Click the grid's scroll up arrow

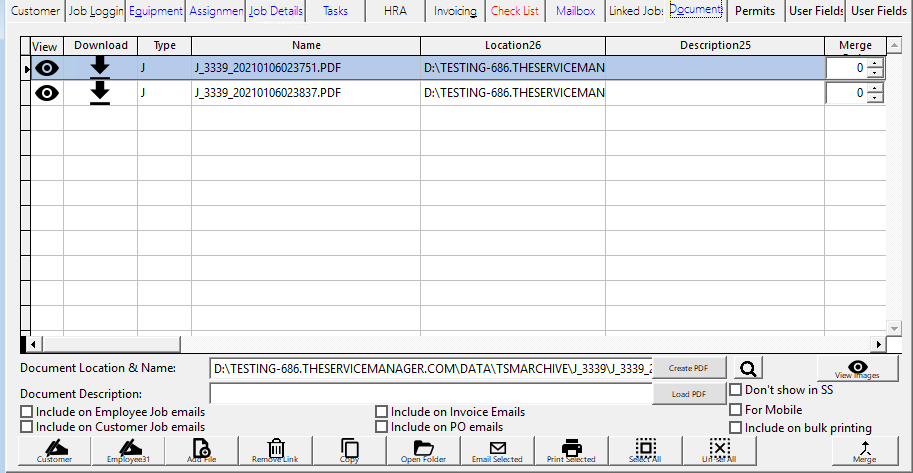(894, 45)
